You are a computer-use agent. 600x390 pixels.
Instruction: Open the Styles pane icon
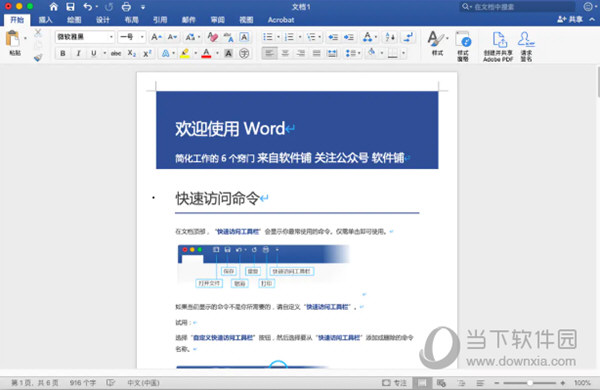(463, 46)
